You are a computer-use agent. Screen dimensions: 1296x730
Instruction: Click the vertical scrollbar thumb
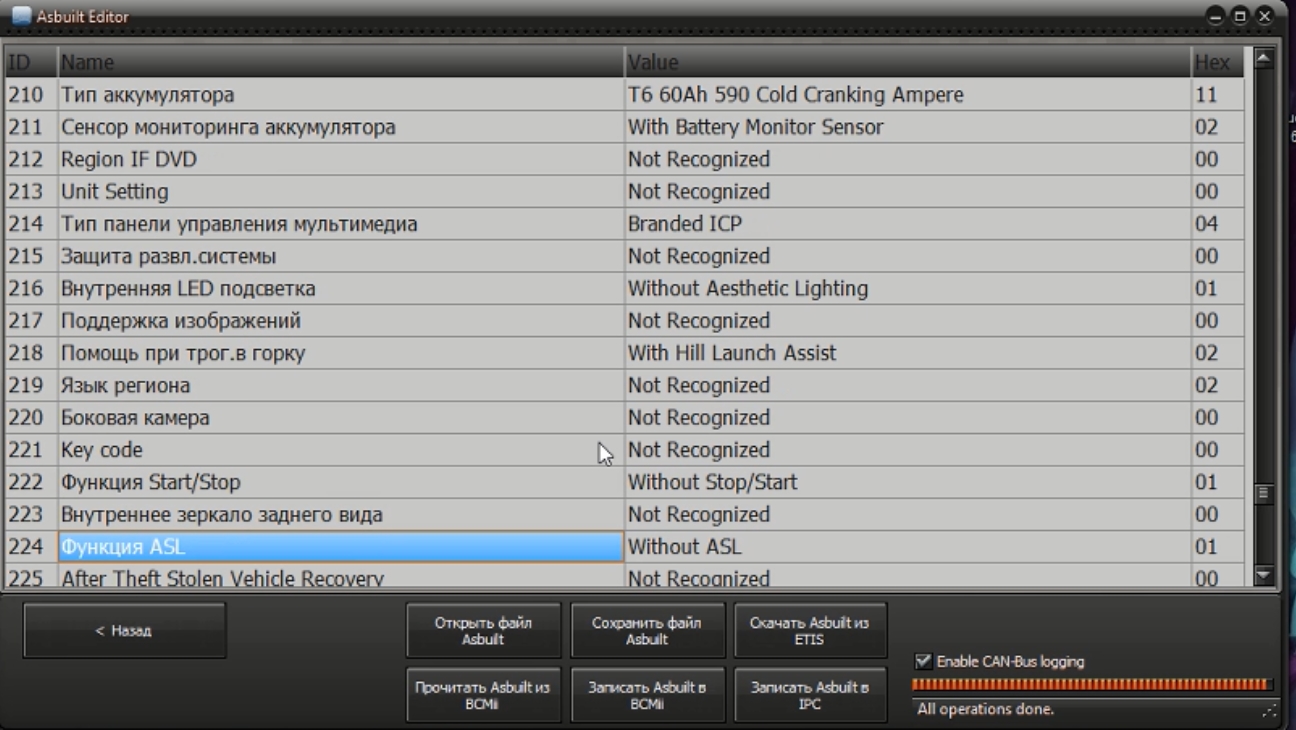click(1263, 492)
